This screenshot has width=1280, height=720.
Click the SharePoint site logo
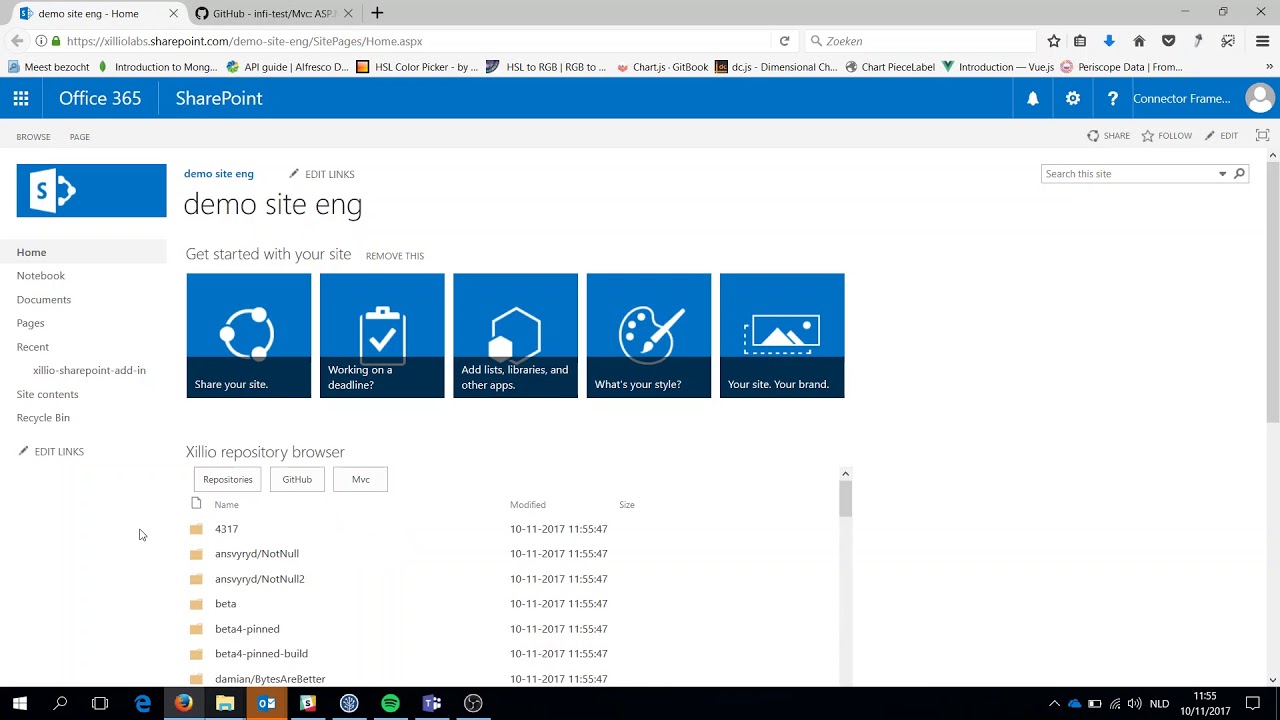91,190
